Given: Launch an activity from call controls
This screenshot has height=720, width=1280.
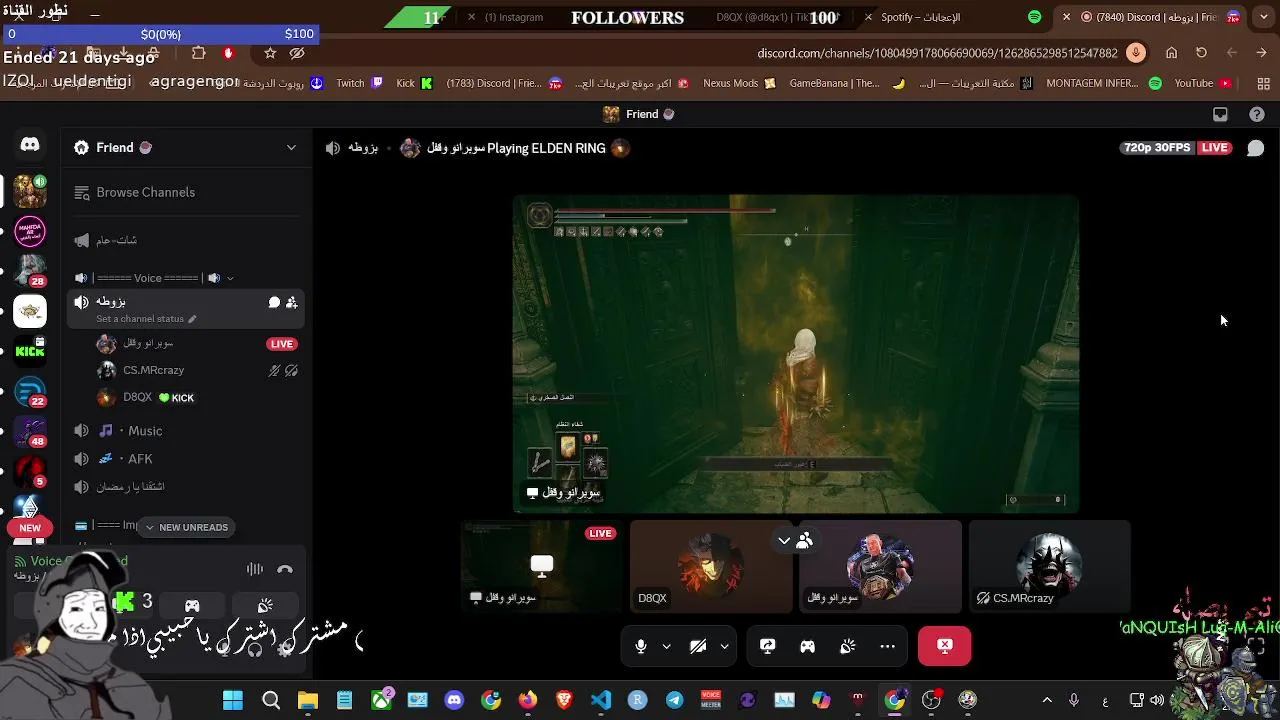Looking at the screenshot, I should [x=807, y=646].
